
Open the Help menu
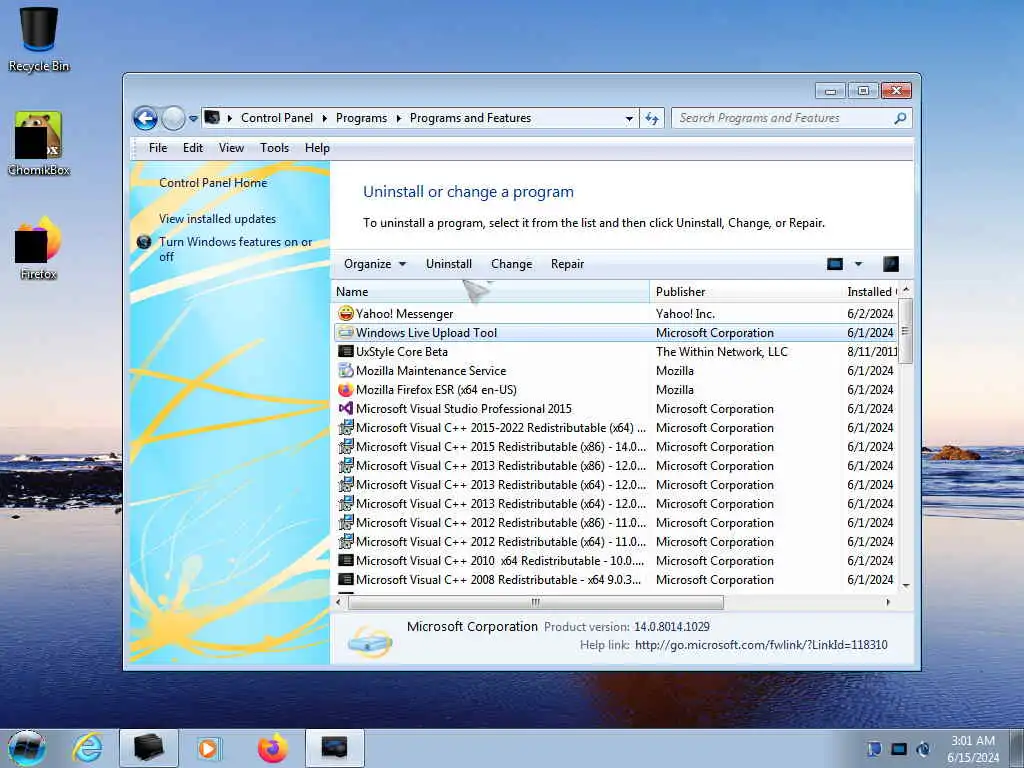click(x=317, y=148)
